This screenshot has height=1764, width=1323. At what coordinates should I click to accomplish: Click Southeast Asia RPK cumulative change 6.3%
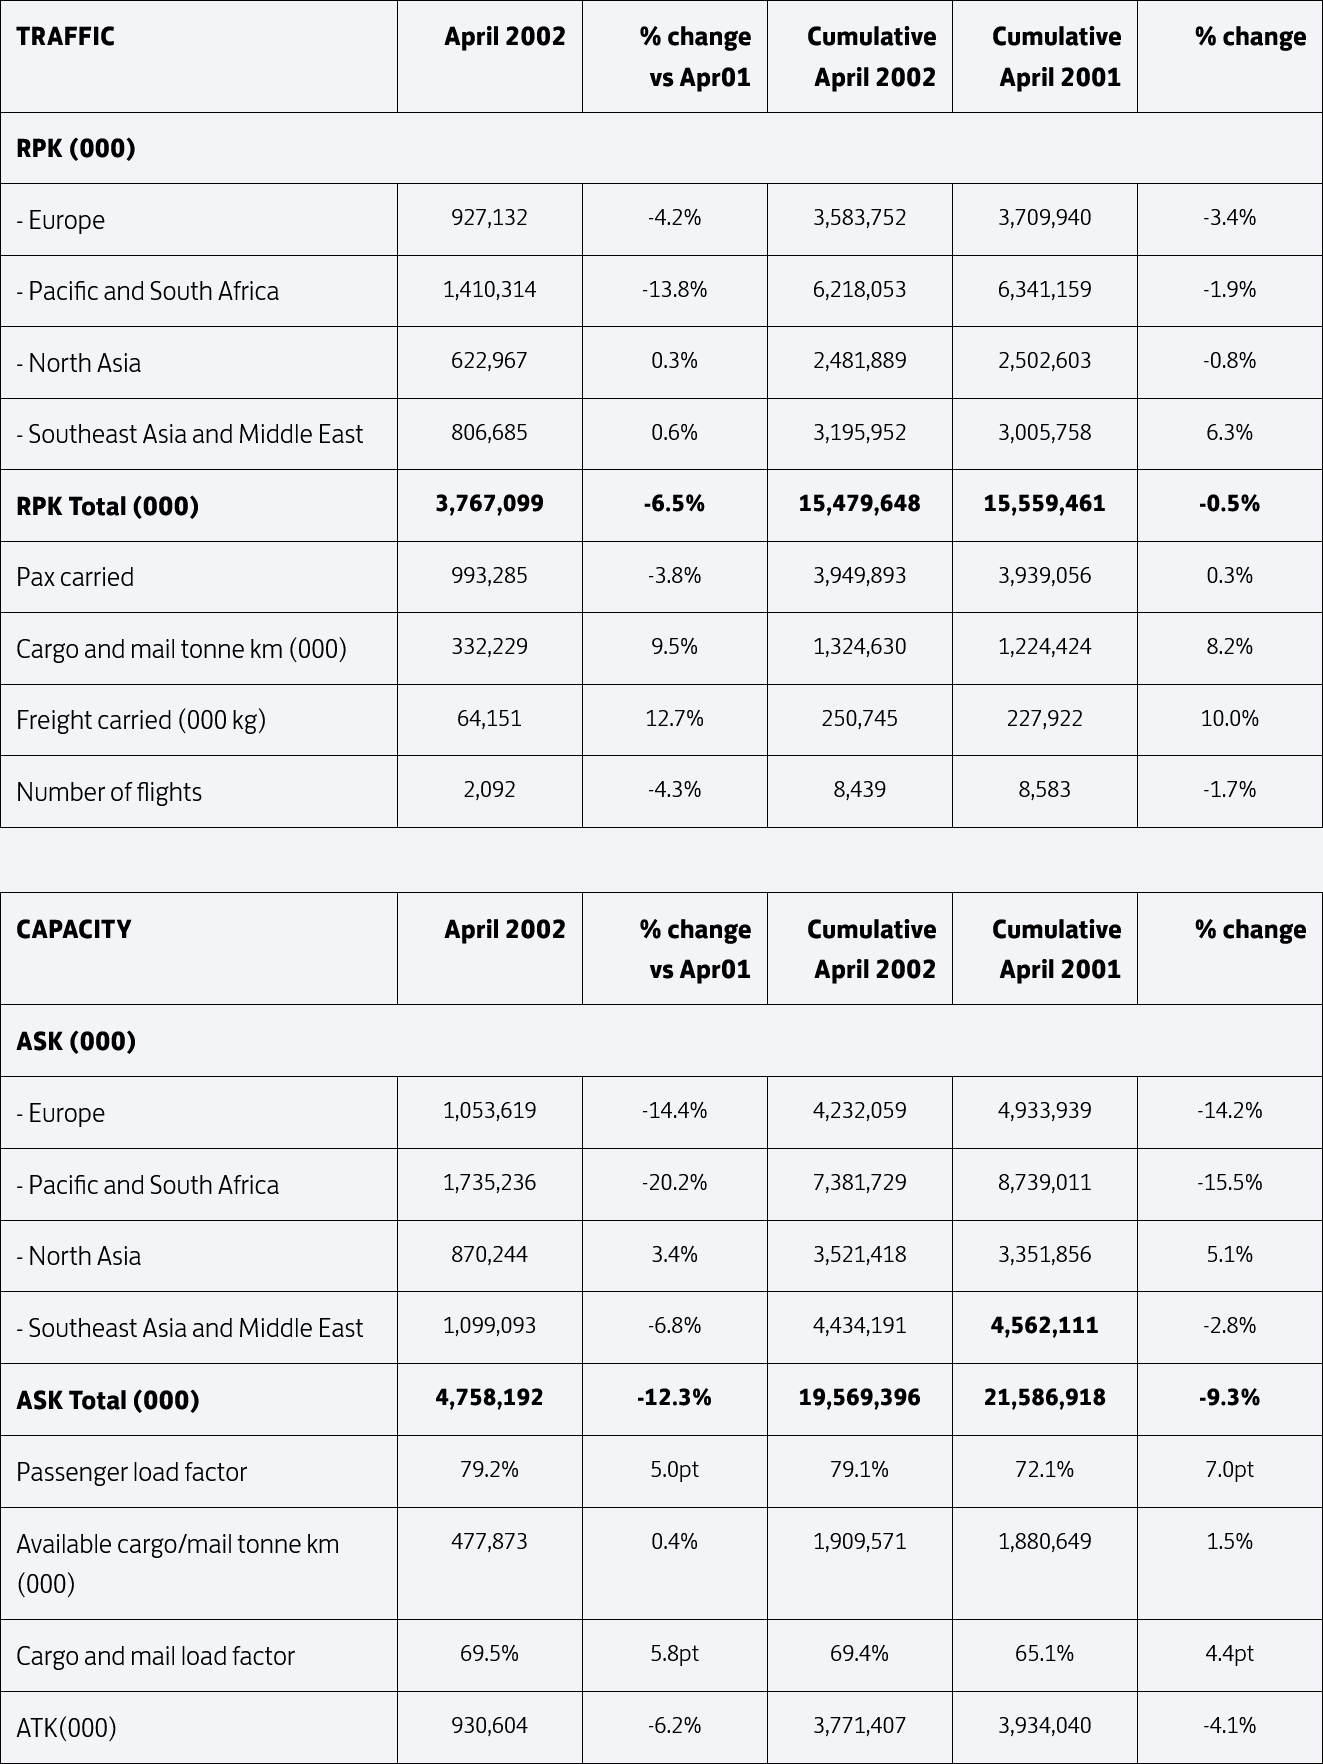point(1229,433)
